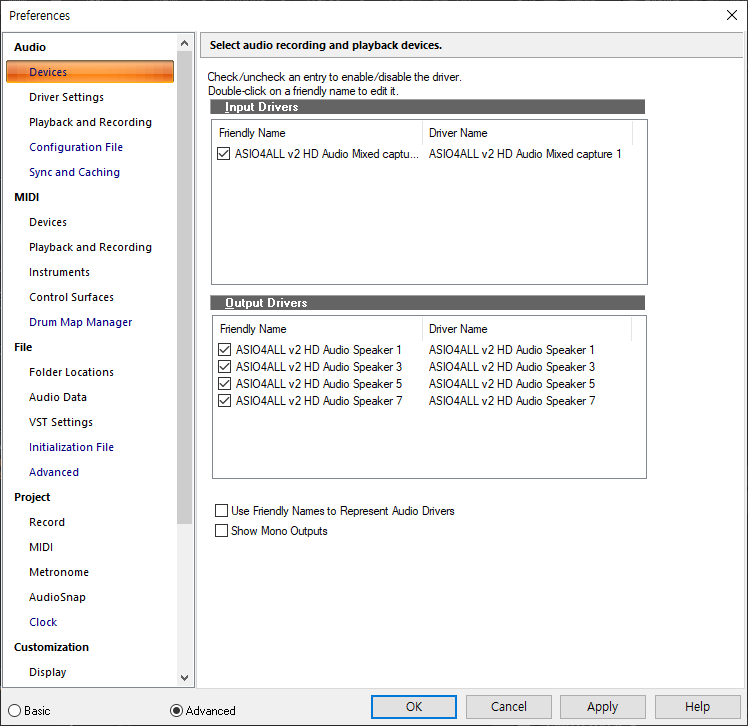Screen dimensions: 748x726
Task: Open File Advanced settings
Action: tap(54, 472)
